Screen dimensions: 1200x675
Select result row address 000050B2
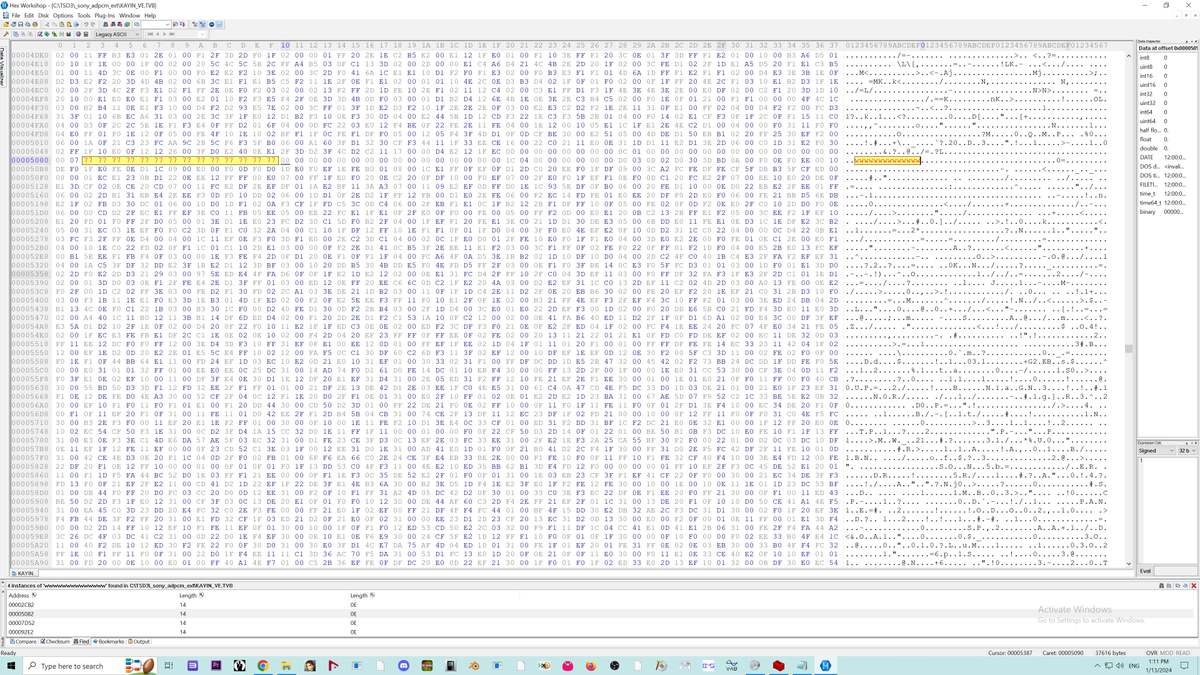click(x=22, y=614)
